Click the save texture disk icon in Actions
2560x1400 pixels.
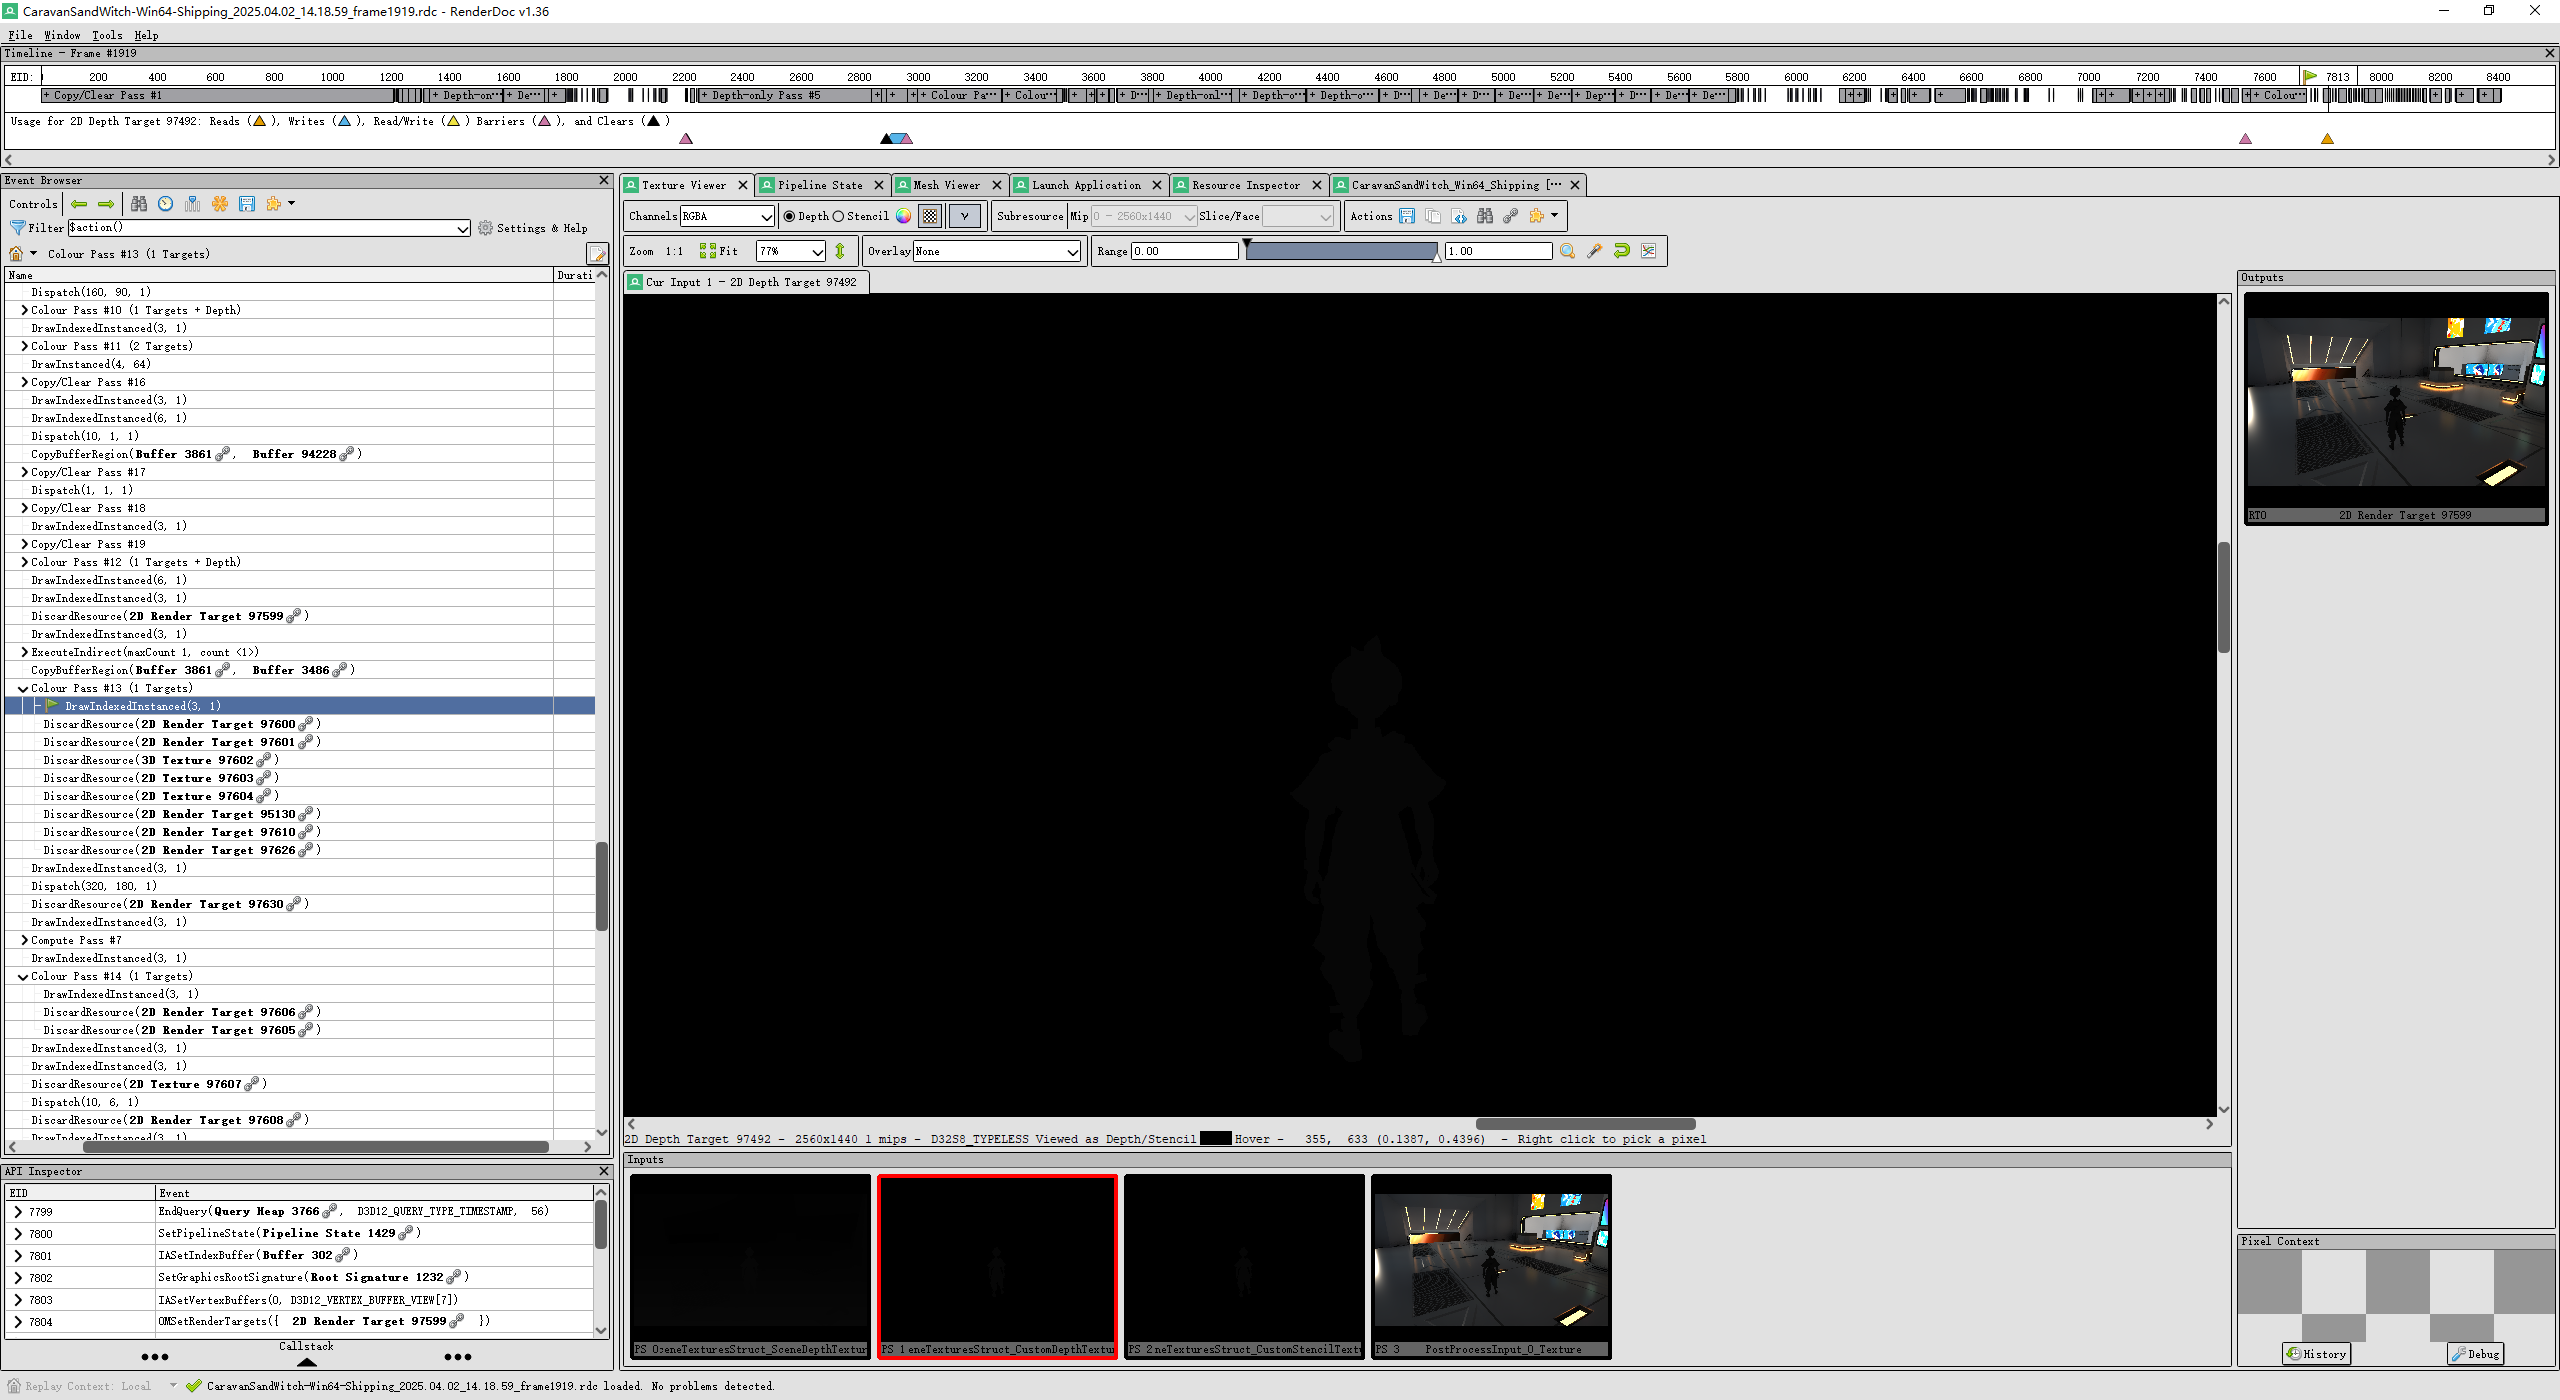pyautogui.click(x=1407, y=216)
